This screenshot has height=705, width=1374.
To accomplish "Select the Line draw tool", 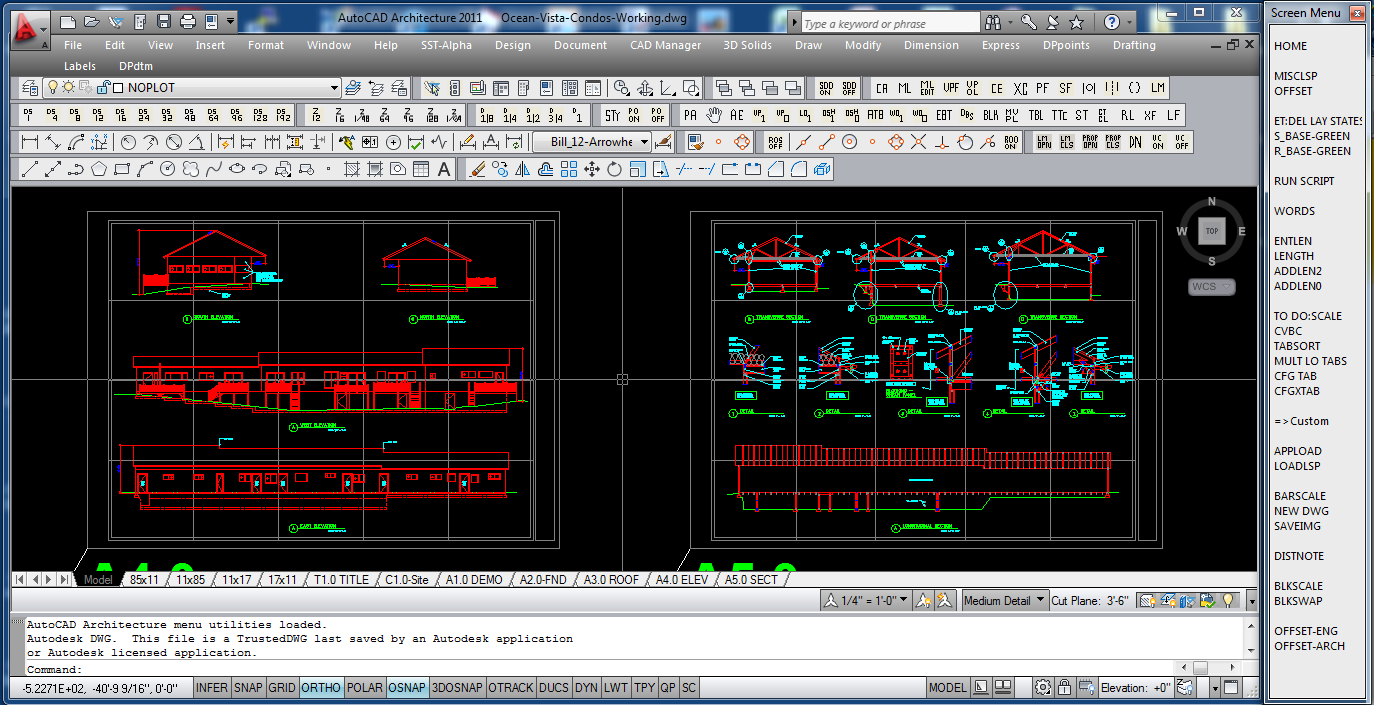I will pyautogui.click(x=30, y=169).
